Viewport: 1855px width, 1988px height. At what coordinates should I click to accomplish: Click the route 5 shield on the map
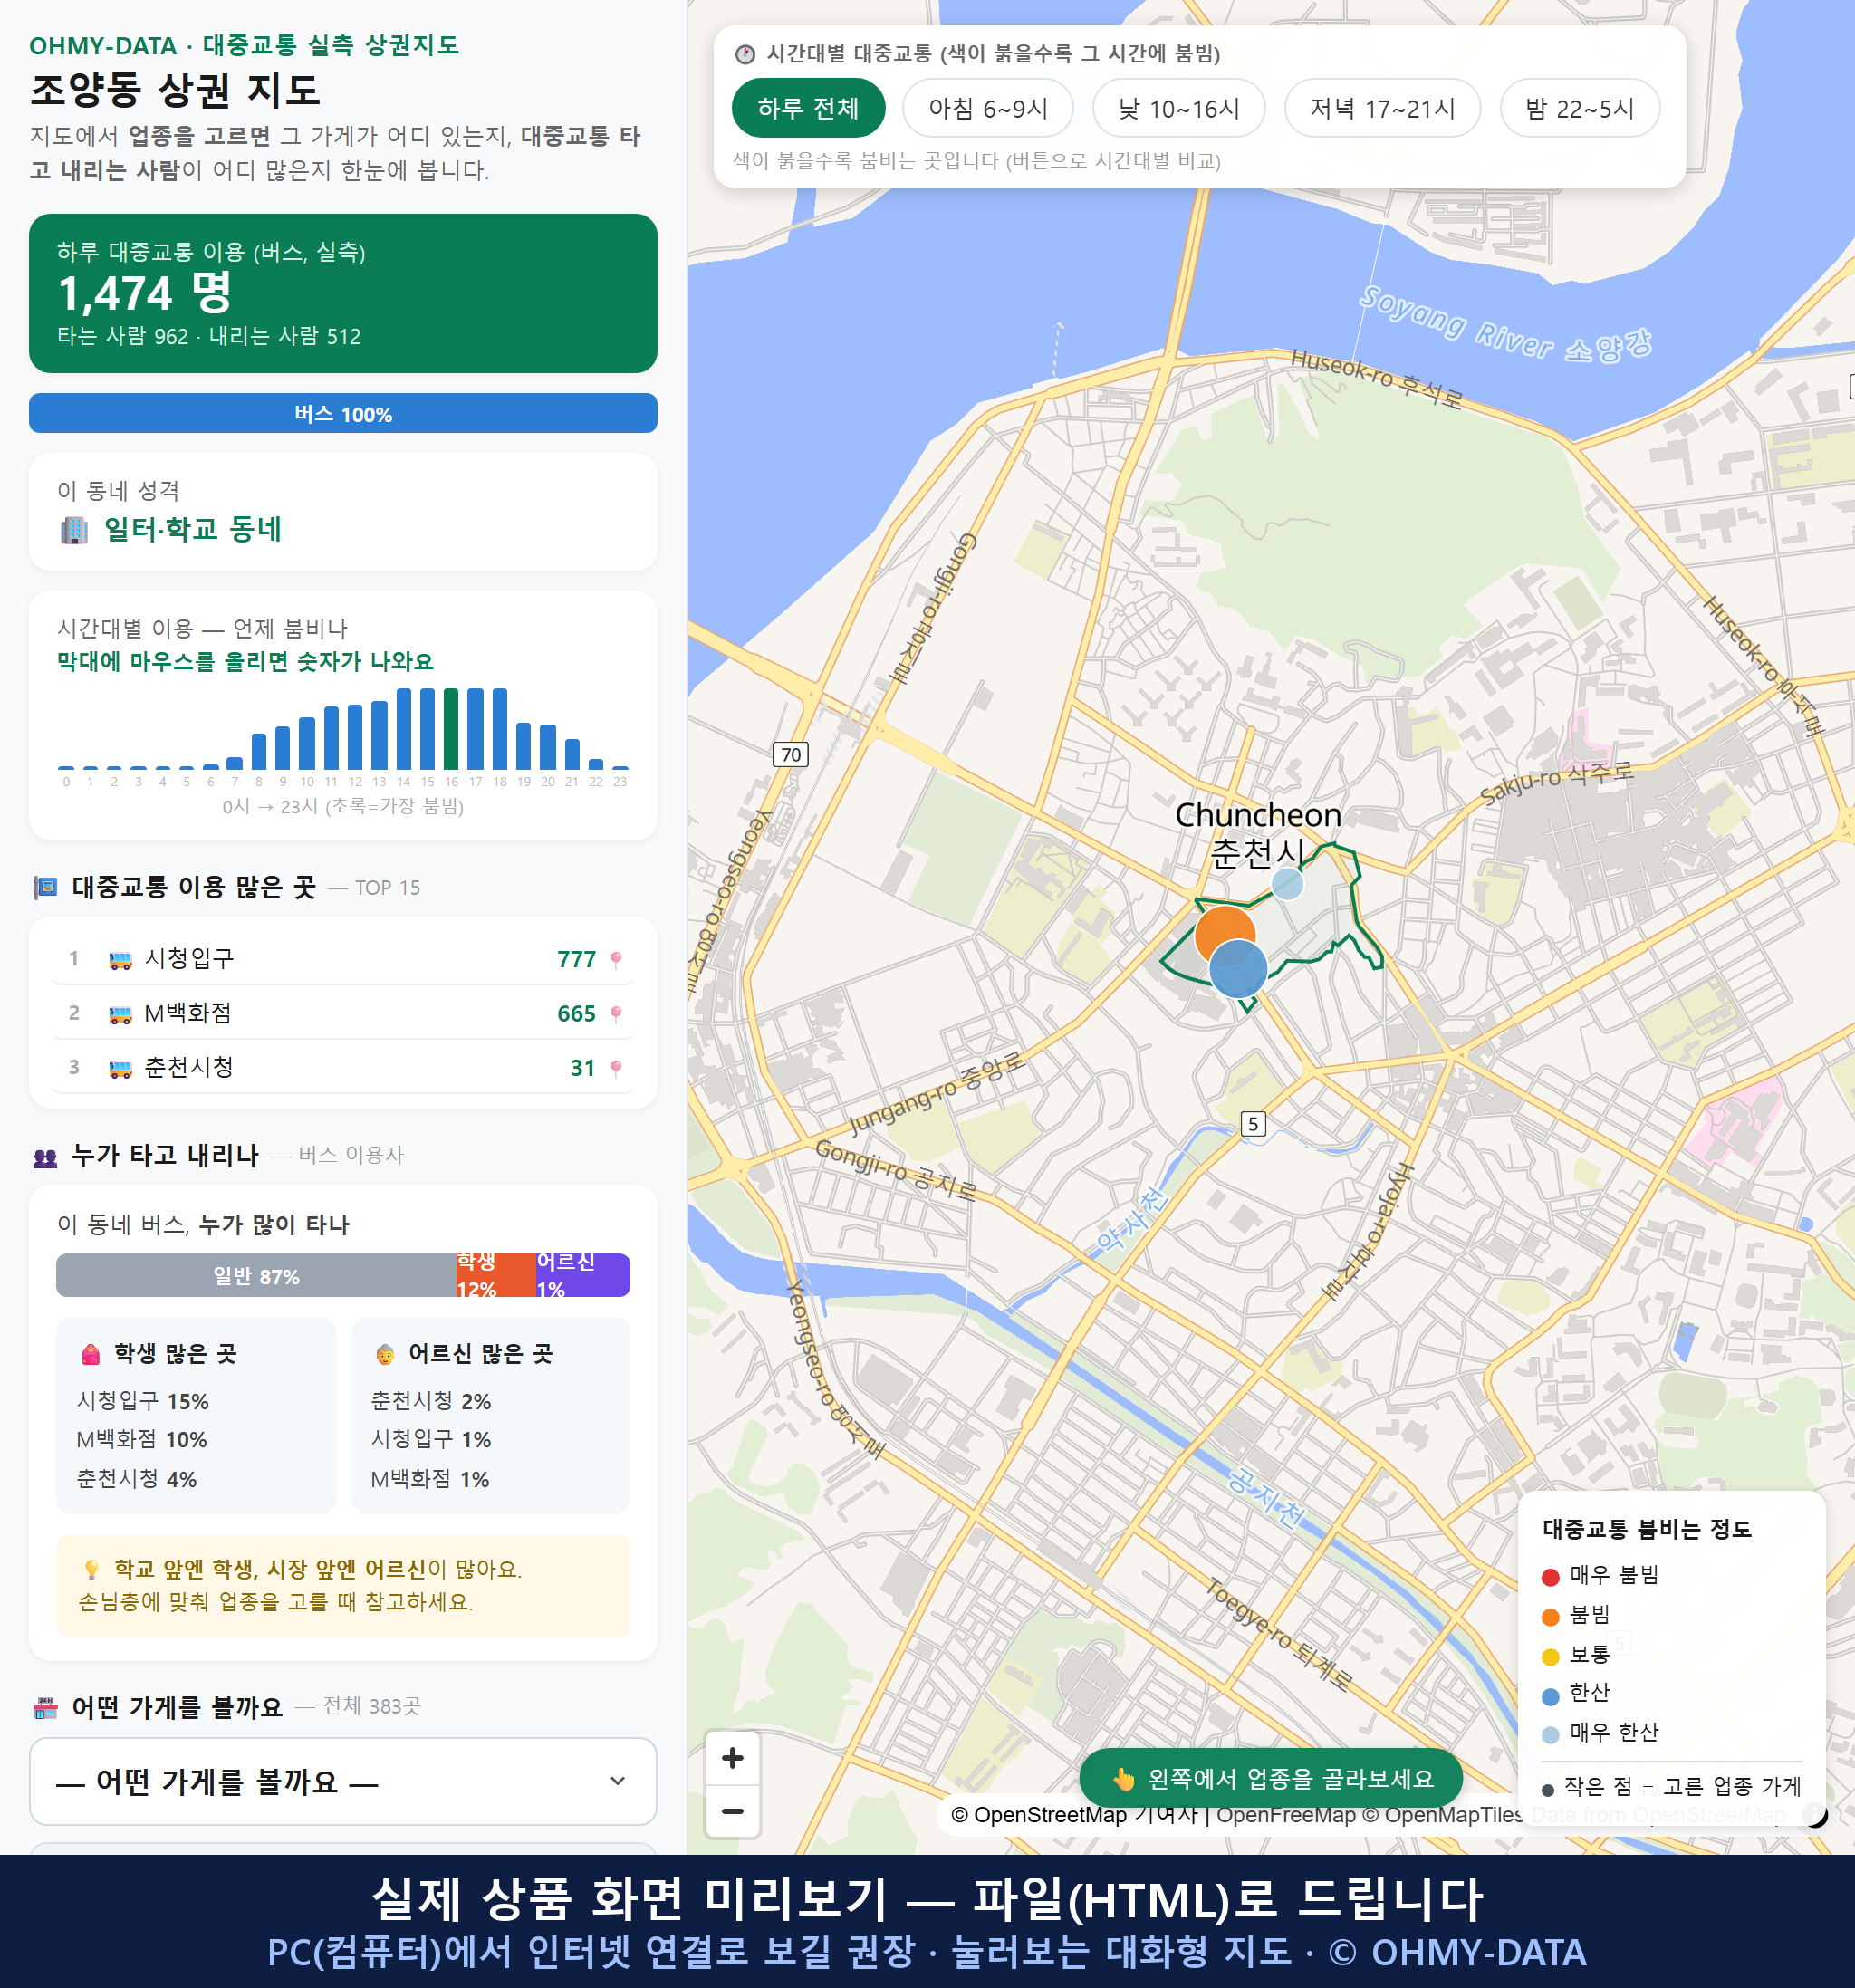pyautogui.click(x=1252, y=1123)
